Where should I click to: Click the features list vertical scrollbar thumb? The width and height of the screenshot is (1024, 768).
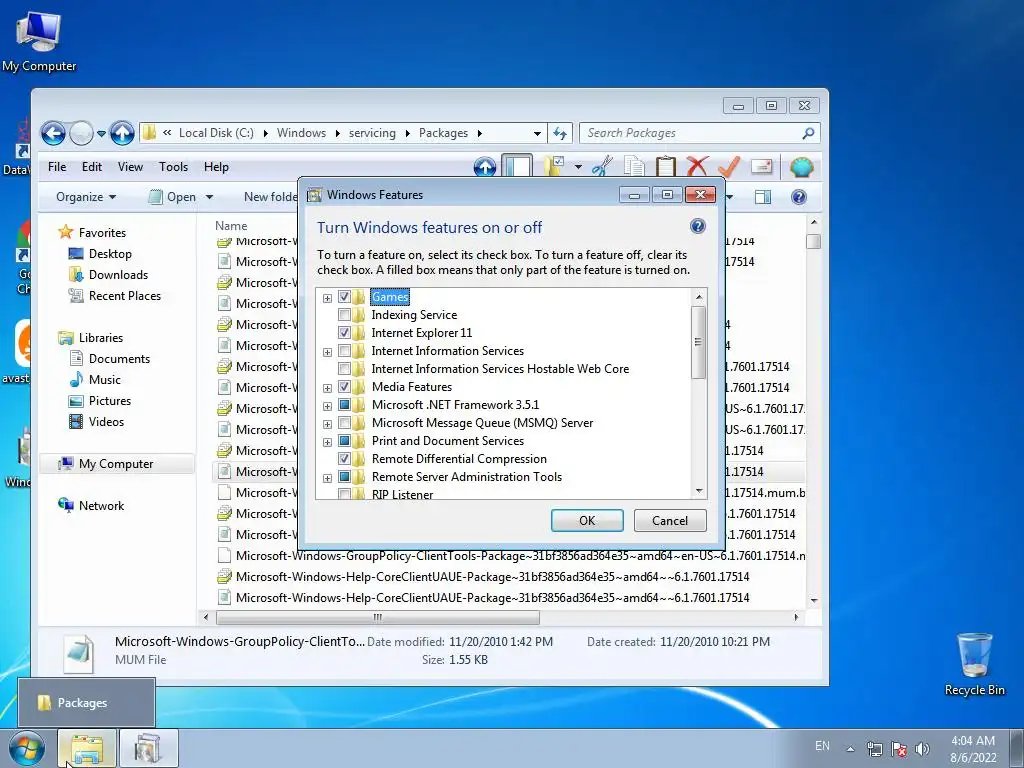coord(698,342)
